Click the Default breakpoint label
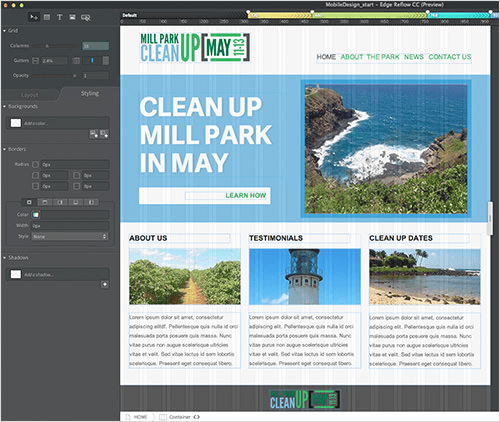The image size is (500, 422). tap(129, 15)
